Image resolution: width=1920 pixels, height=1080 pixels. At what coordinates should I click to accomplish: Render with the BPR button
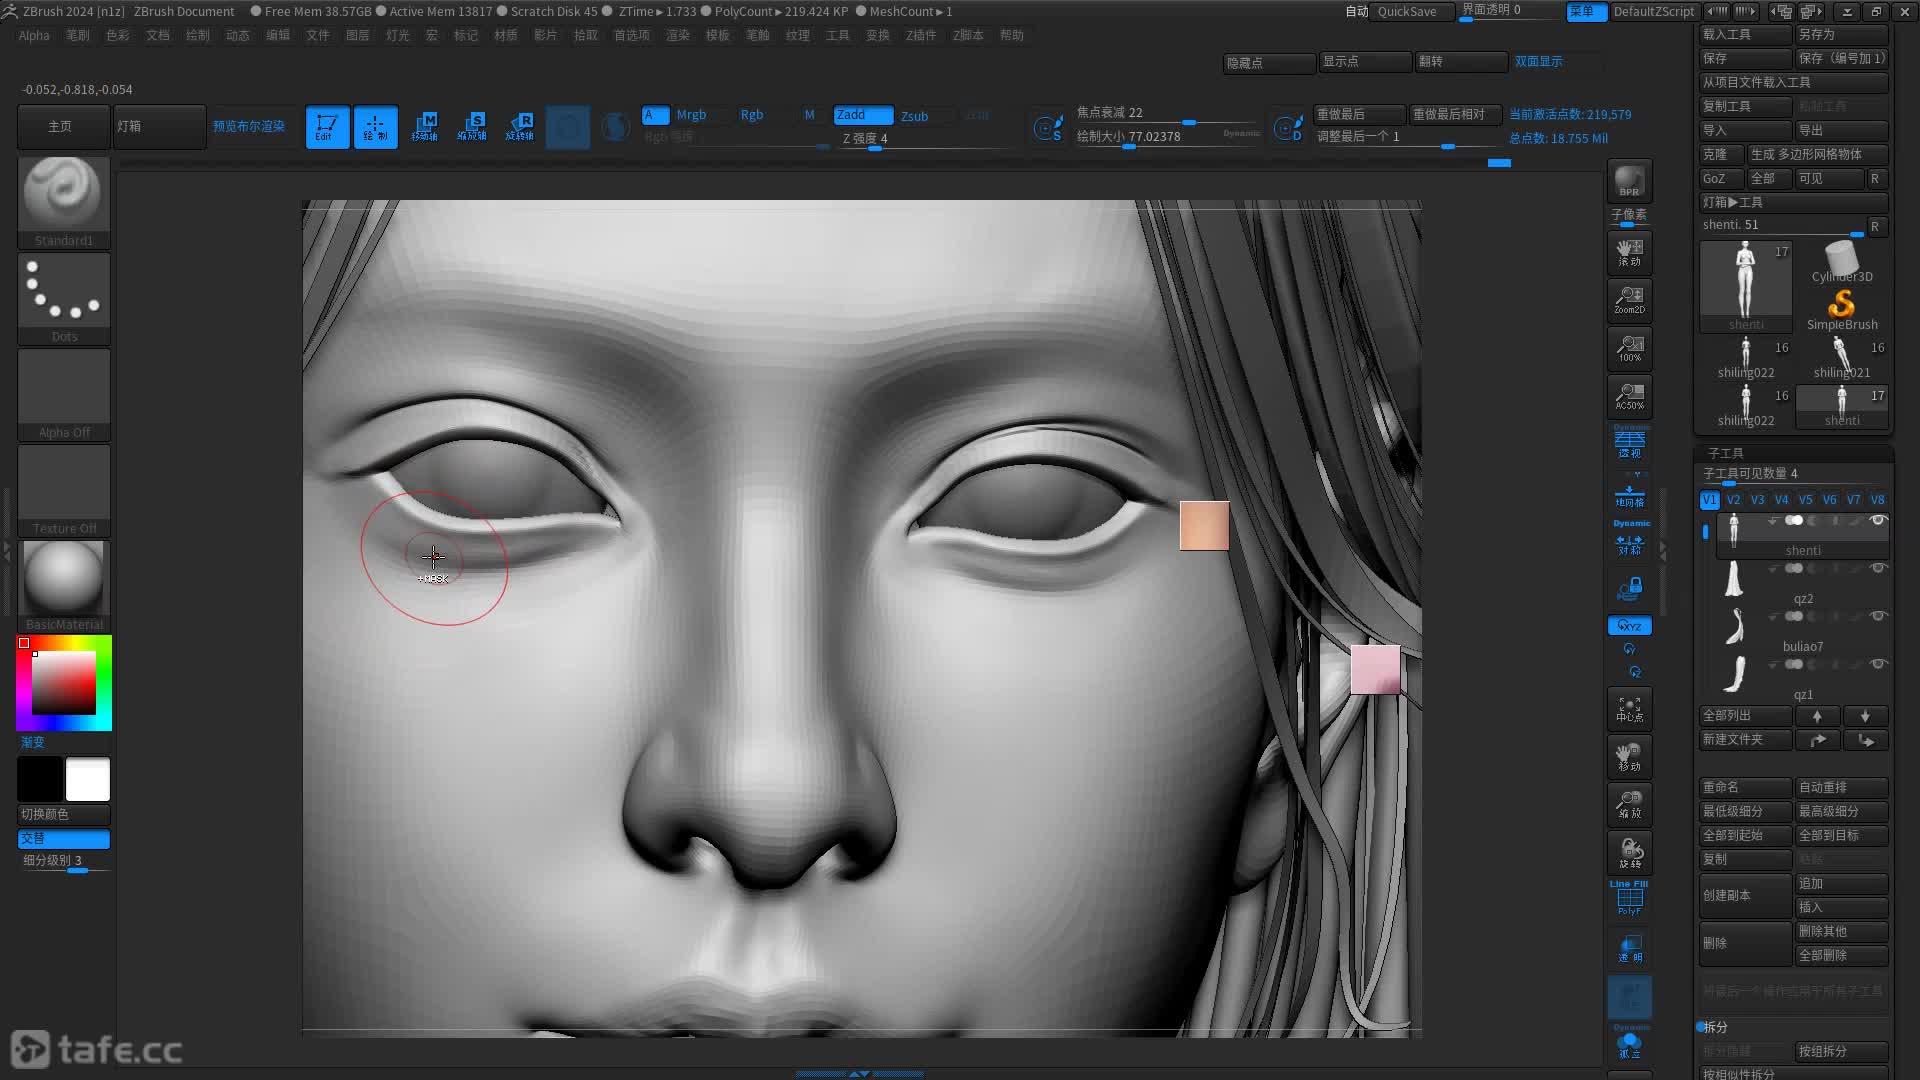pos(1629,181)
